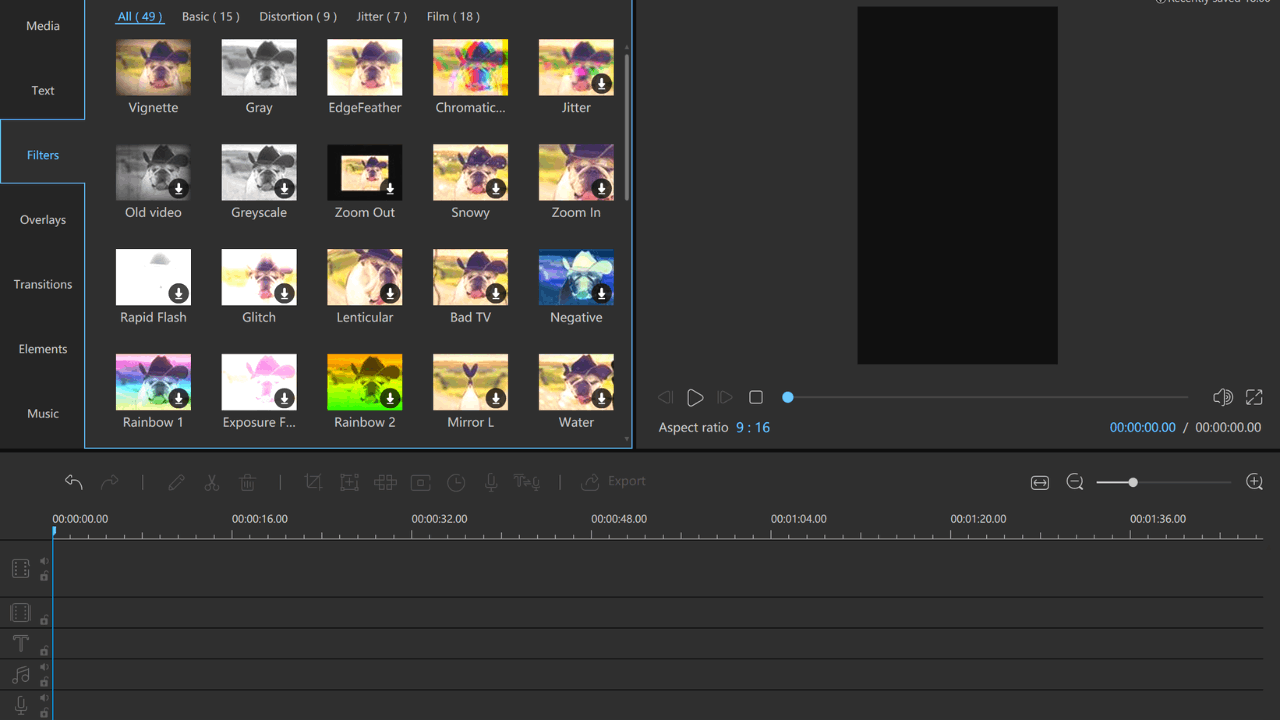Open the Text panel in sidebar
The height and width of the screenshot is (720, 1280).
click(x=43, y=90)
